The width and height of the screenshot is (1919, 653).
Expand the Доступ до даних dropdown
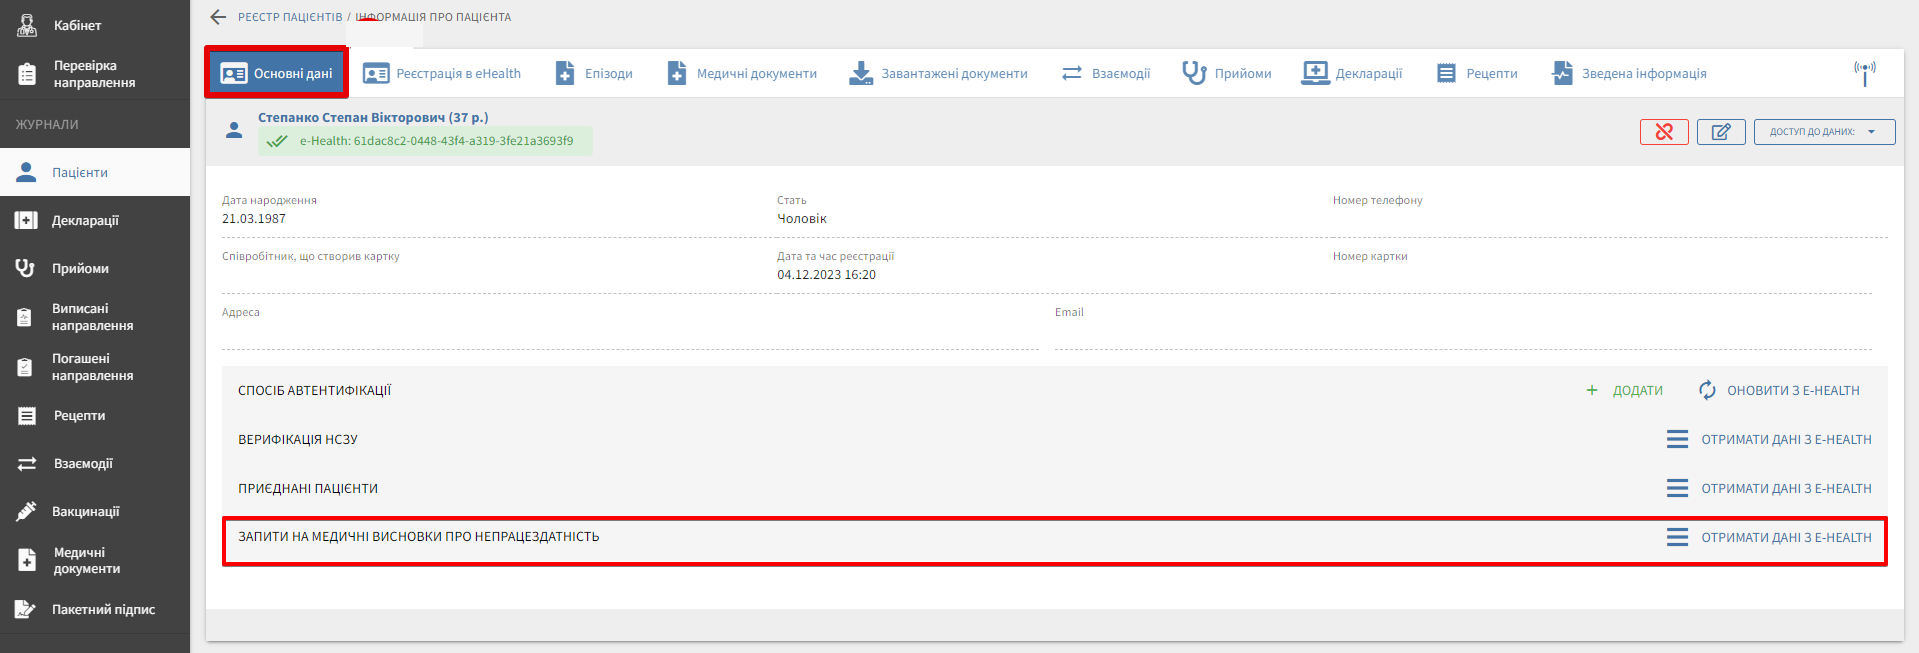[x=1824, y=132]
